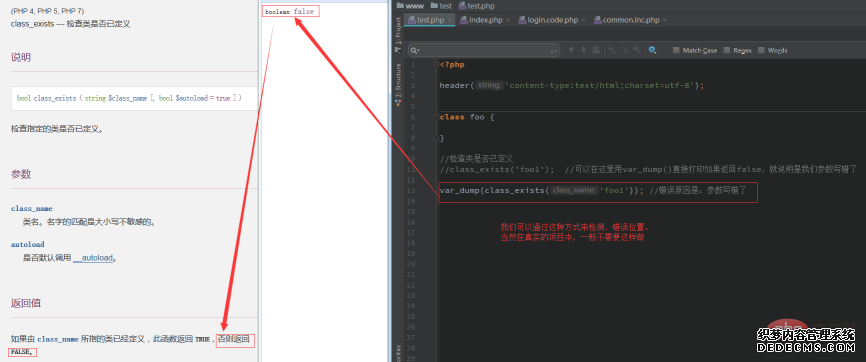Viewport: 866px width, 362px height.
Task: Click the test.php file icon in breadcrumb
Action: (x=461, y=6)
